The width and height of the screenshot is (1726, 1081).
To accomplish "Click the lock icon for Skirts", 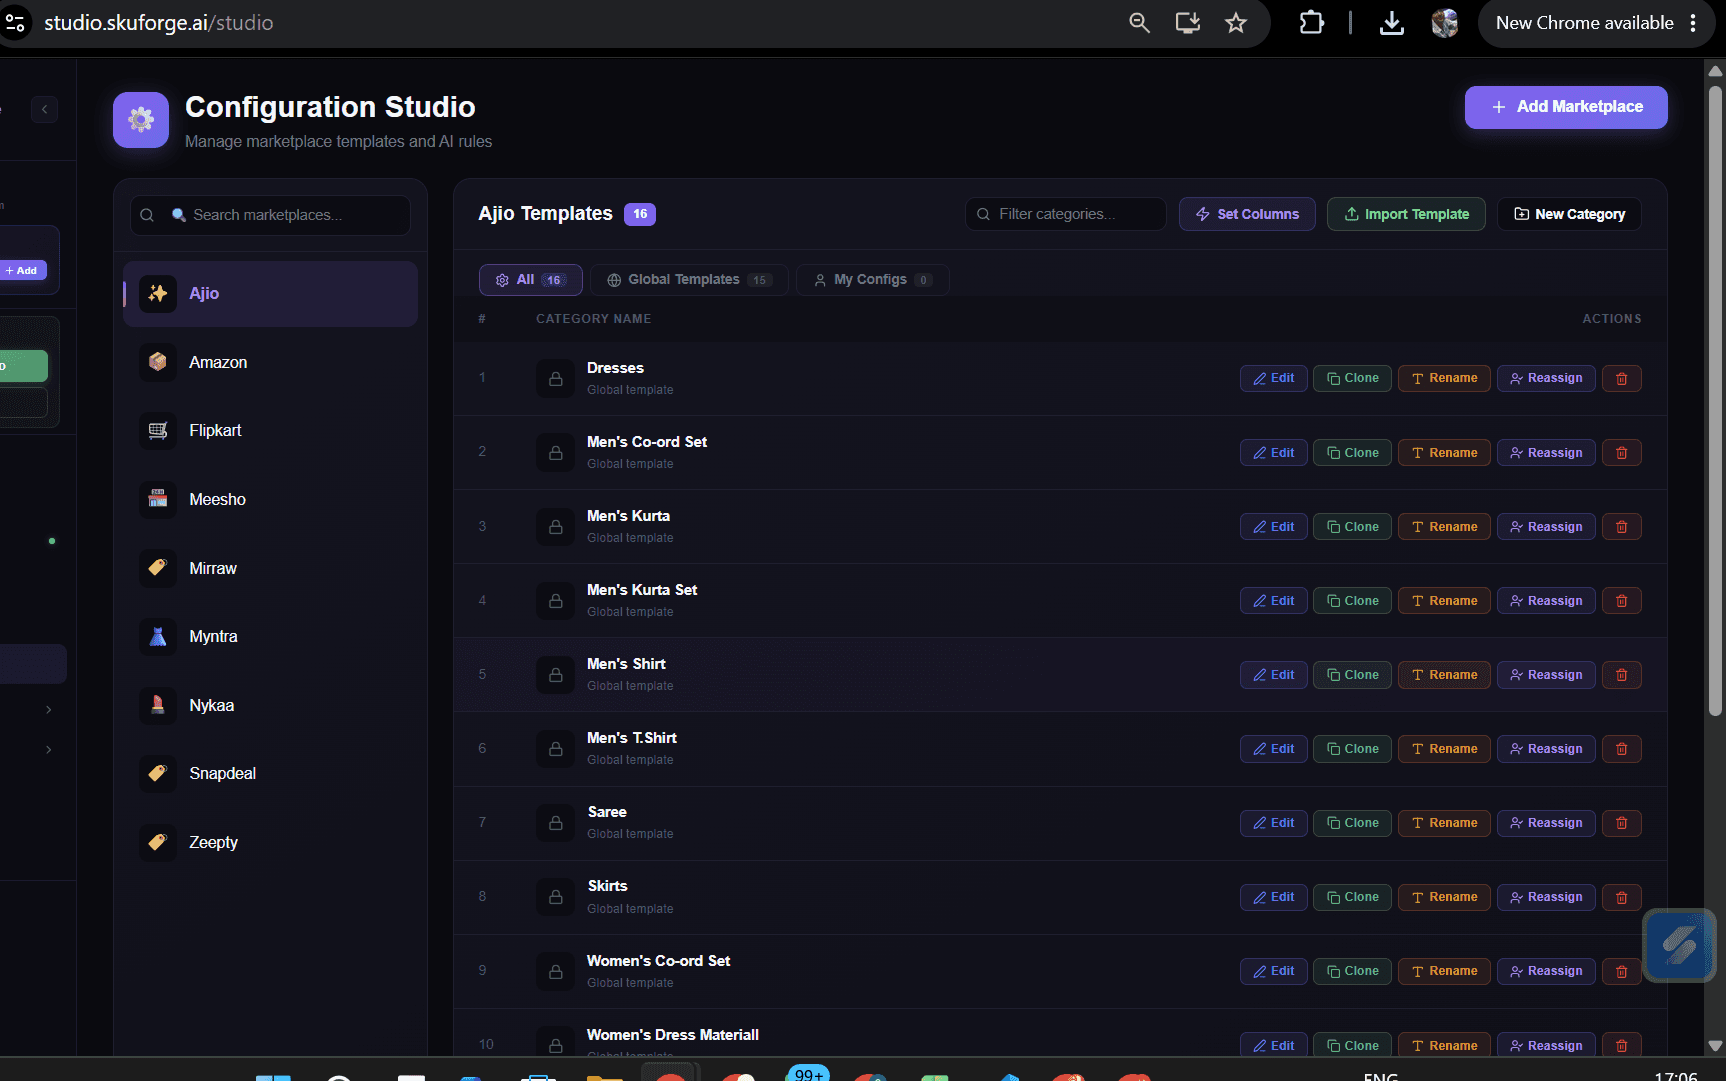I will point(555,897).
